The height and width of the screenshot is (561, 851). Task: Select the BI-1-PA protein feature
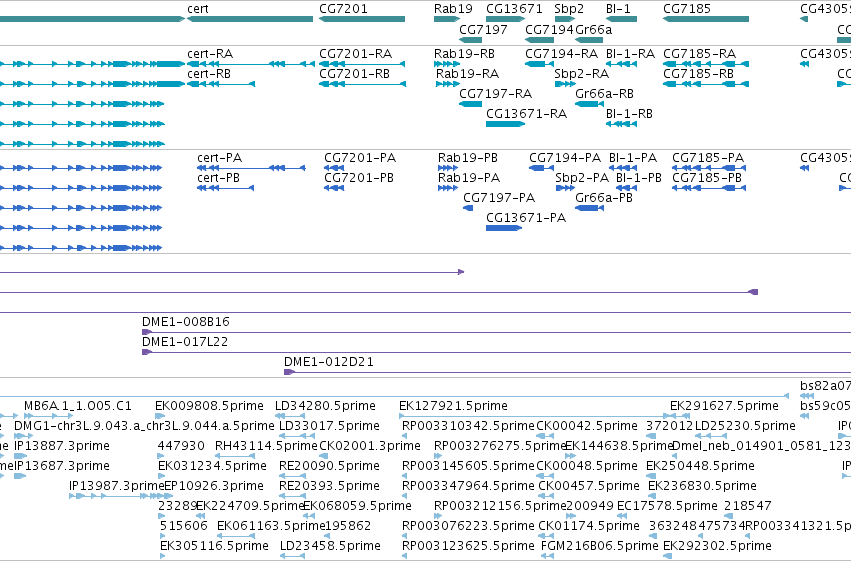pos(623,168)
